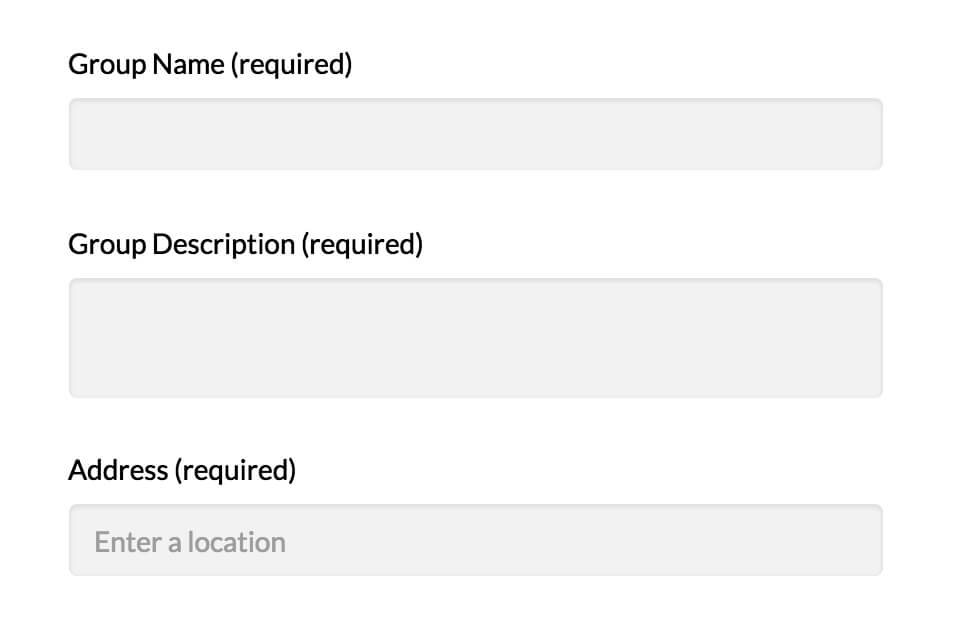960x640 pixels.
Task: Click the 'Address (required)' label
Action: click(x=182, y=470)
